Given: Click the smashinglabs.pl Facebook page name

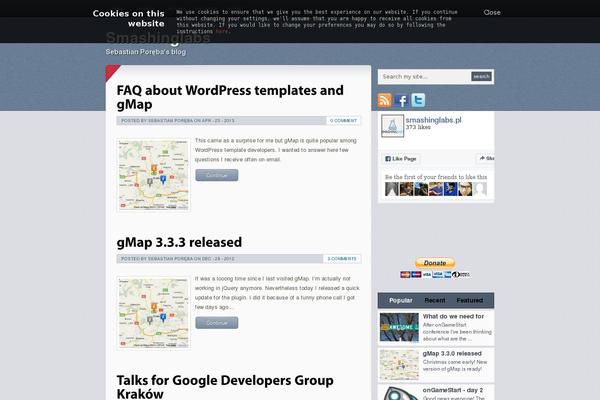Looking at the screenshot, I should (x=434, y=120).
